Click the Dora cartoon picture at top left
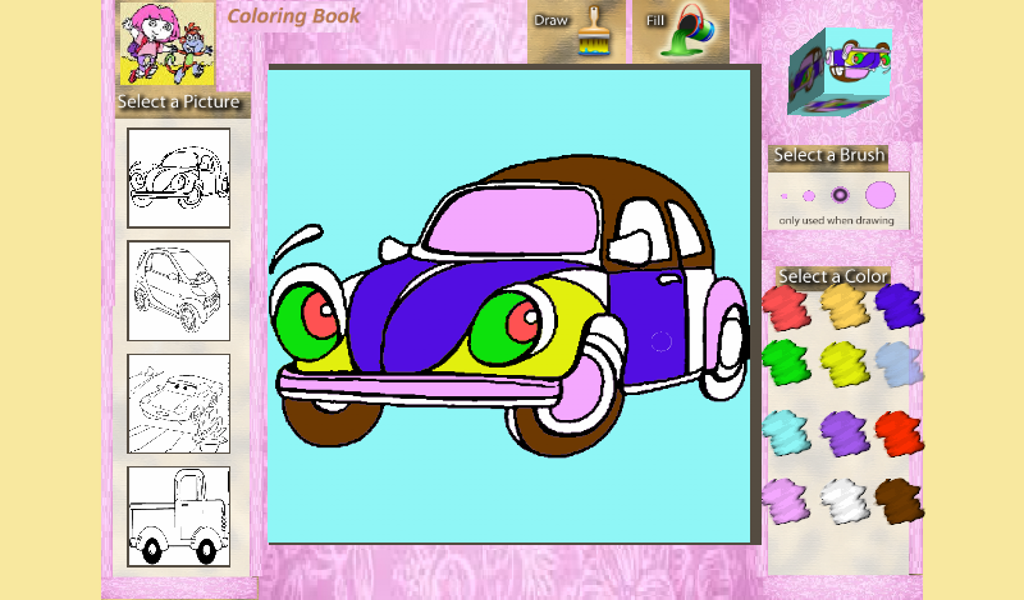 coord(167,43)
